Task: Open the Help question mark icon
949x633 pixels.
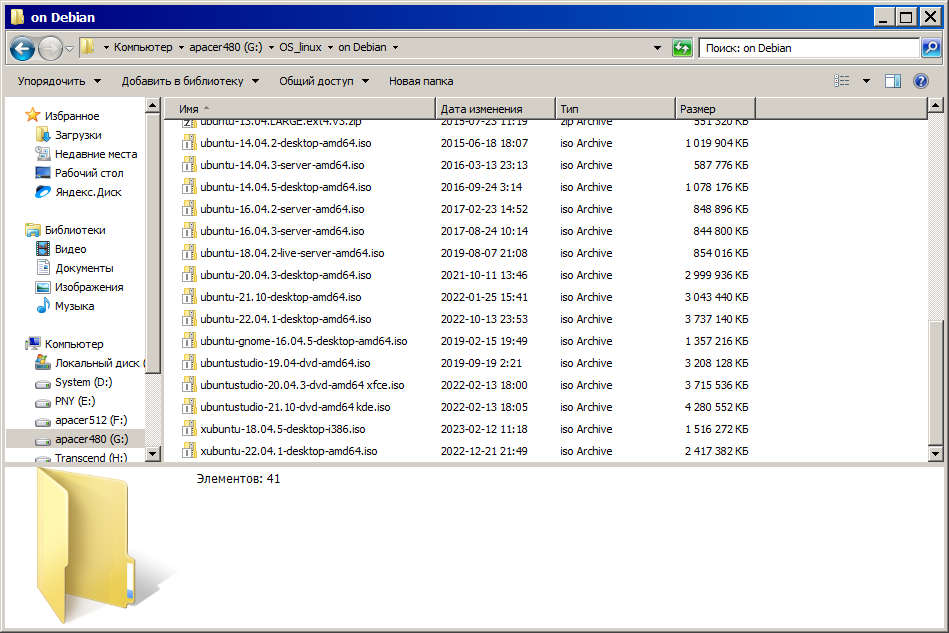Action: click(x=921, y=80)
